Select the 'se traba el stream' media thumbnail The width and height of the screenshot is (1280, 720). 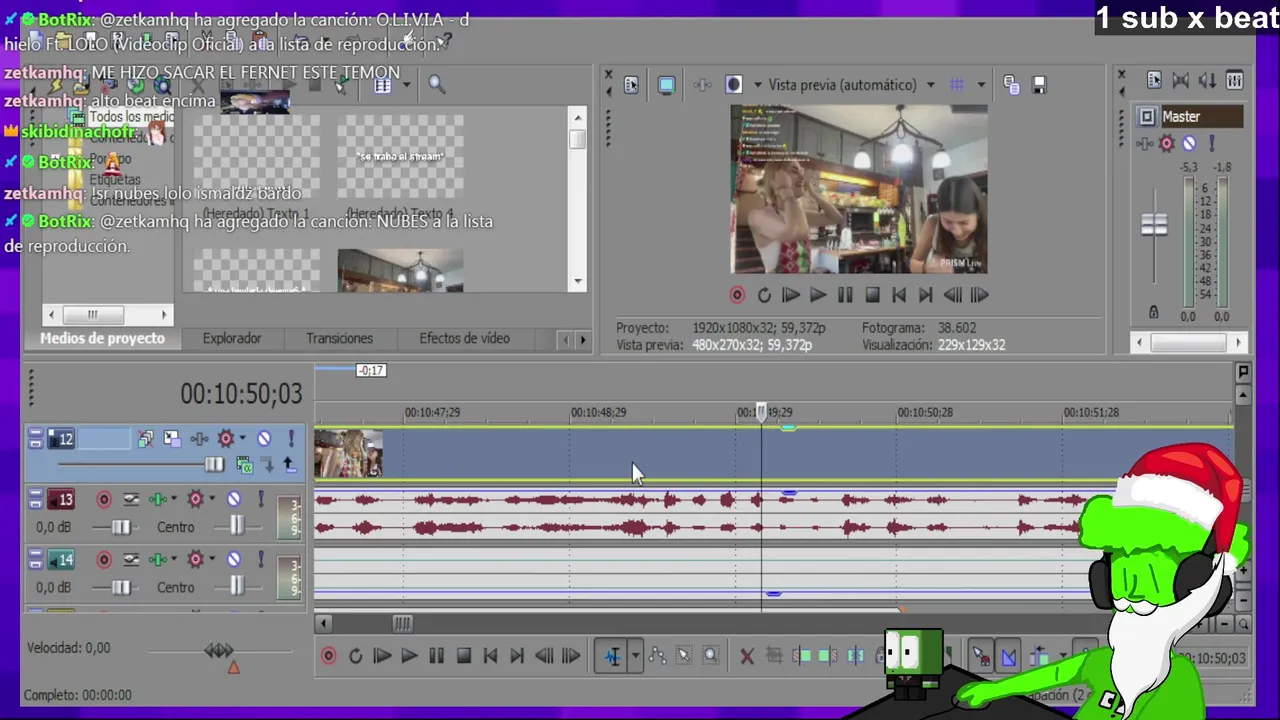coord(400,156)
